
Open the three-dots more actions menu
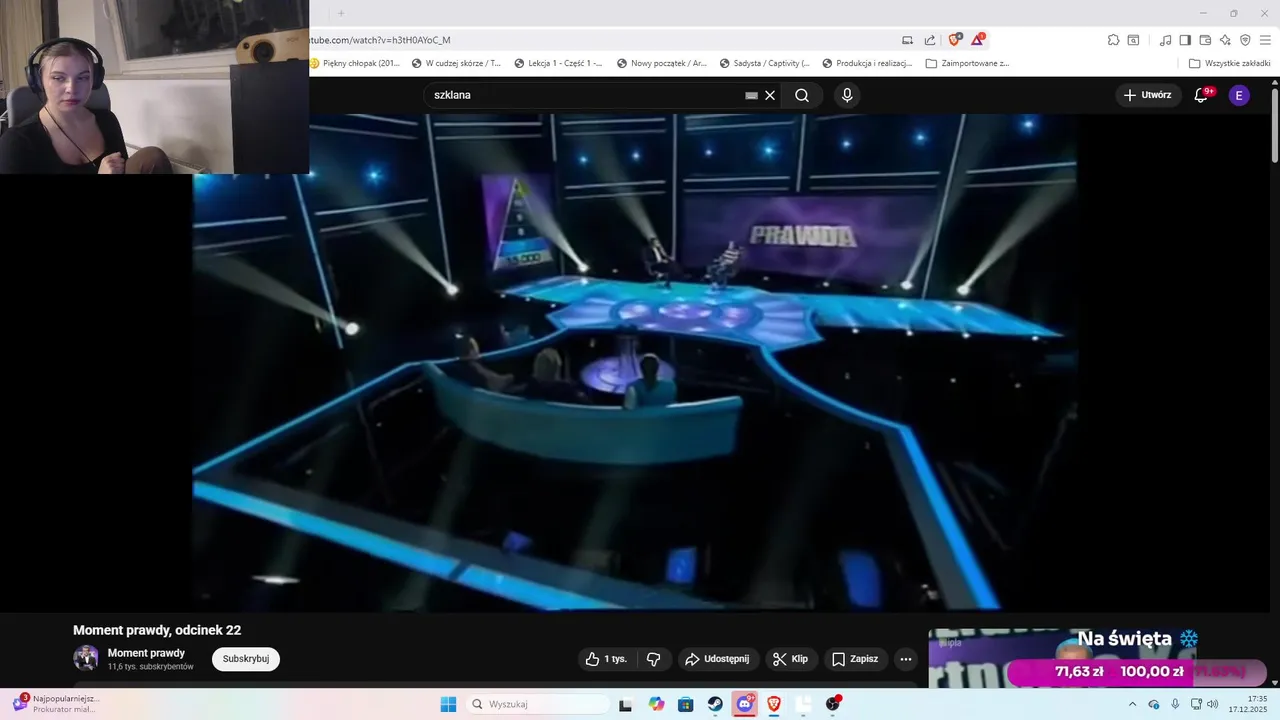coord(905,659)
